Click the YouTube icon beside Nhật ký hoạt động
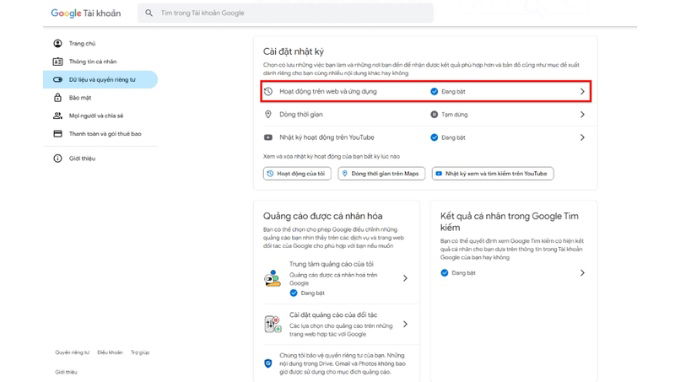 pos(268,137)
